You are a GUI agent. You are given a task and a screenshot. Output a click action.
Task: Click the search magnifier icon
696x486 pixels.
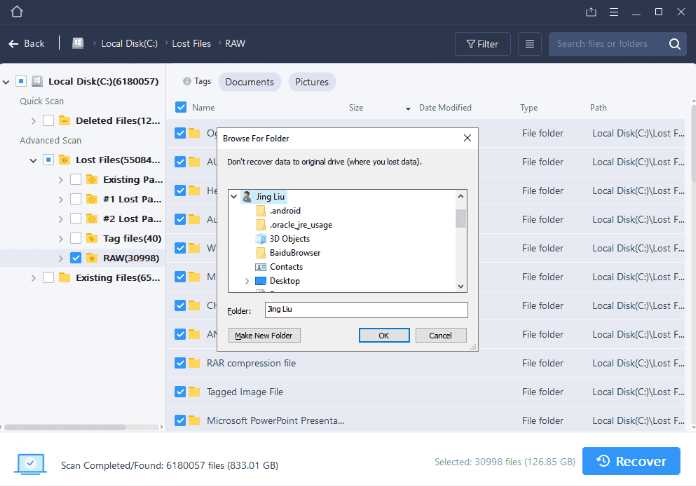pyautogui.click(x=675, y=44)
